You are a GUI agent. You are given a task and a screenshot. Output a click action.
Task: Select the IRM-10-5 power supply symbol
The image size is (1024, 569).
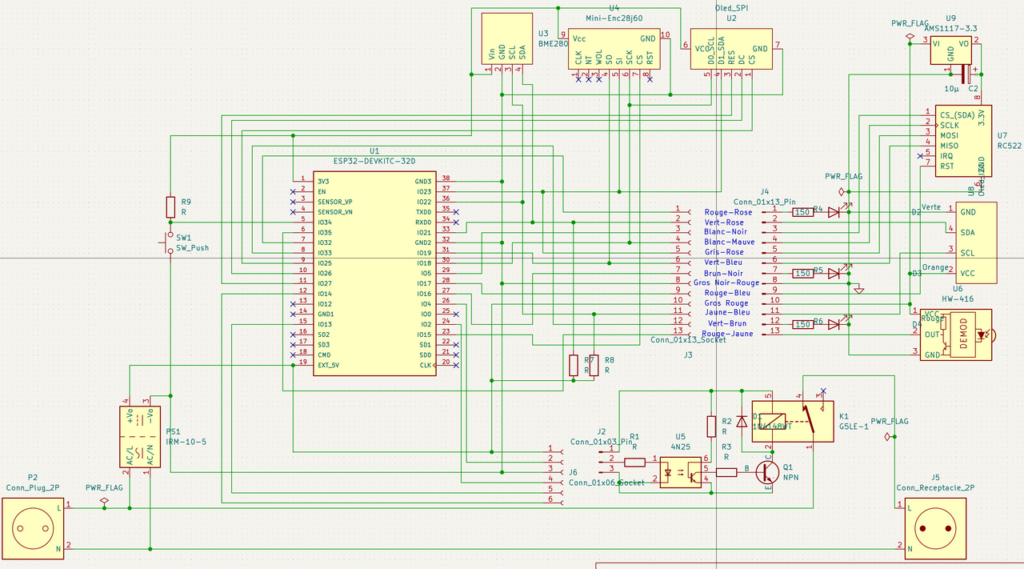coord(140,436)
